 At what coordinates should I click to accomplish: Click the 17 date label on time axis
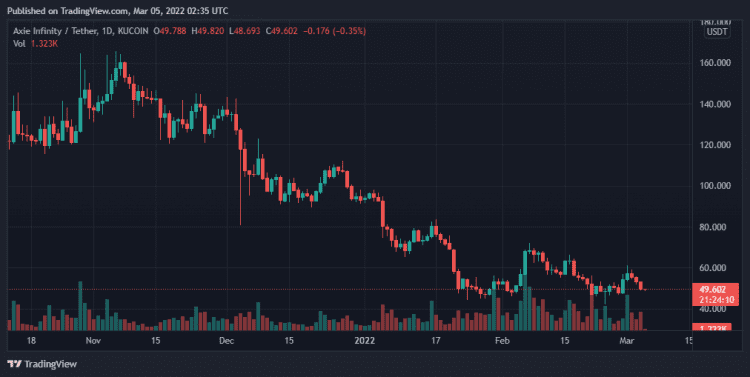click(435, 341)
